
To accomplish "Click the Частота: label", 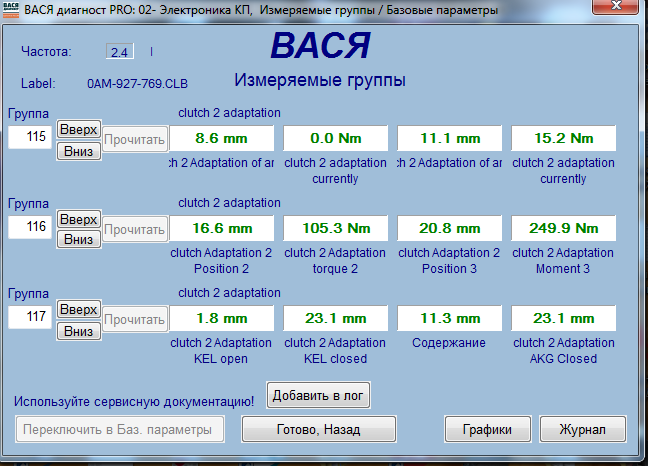I will (46, 52).
